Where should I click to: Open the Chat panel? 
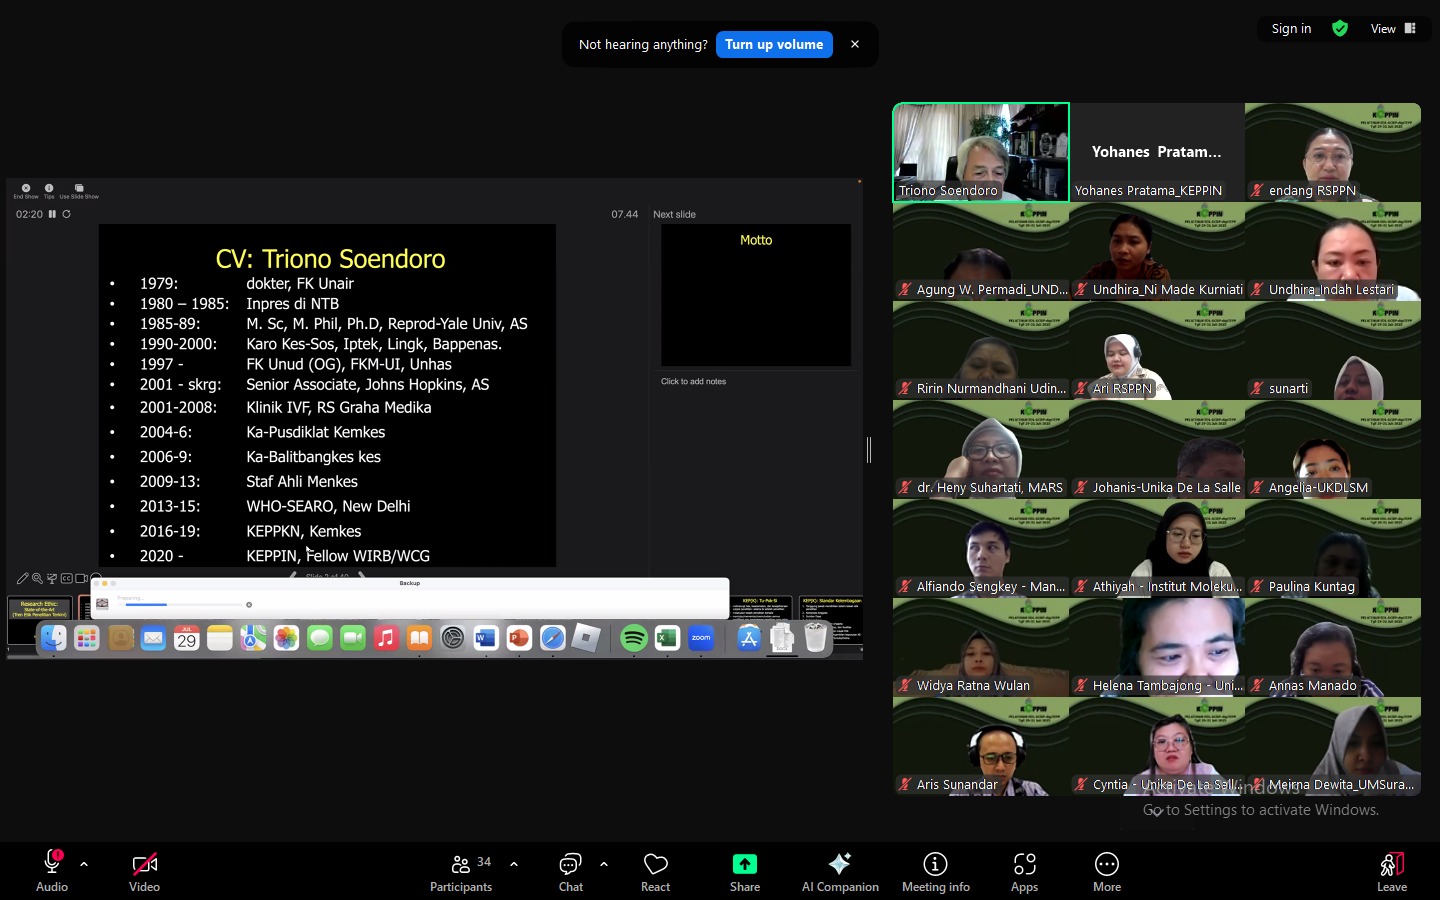(x=571, y=871)
